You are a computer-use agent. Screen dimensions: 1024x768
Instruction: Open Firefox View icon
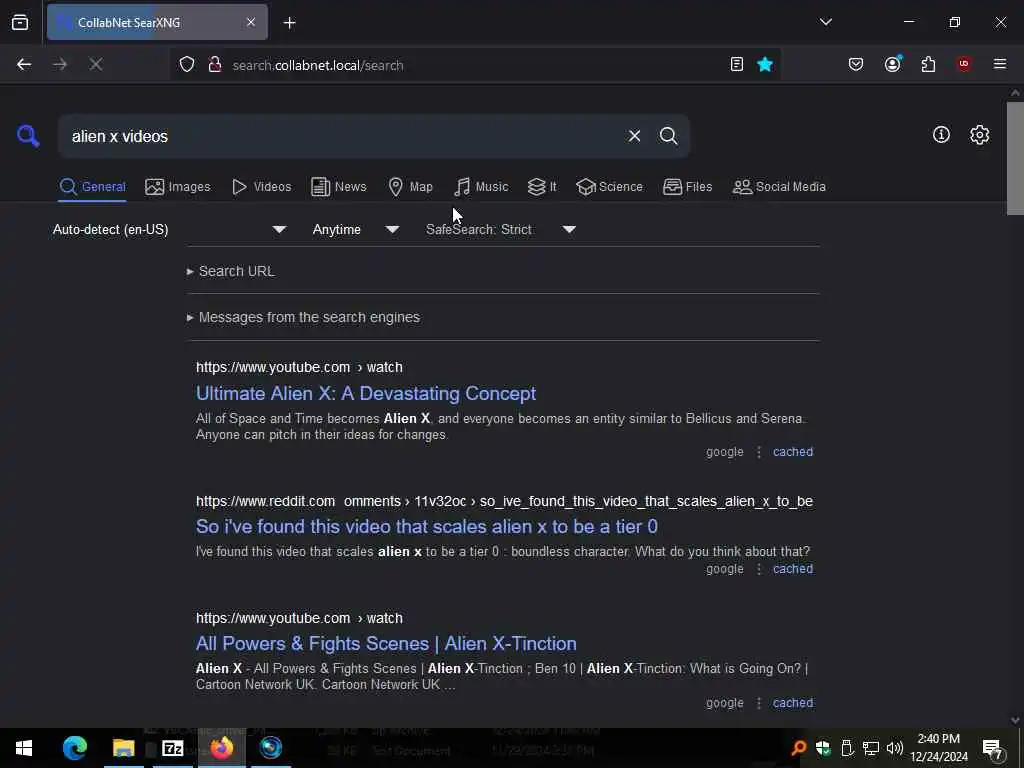tap(20, 22)
